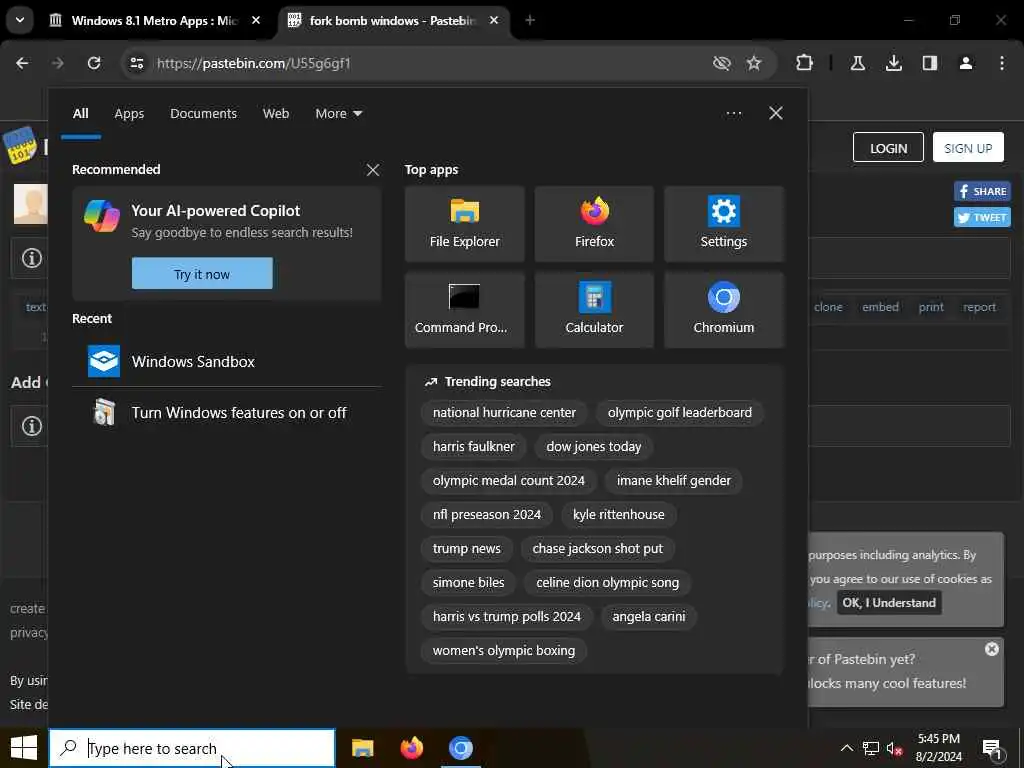
Task: Open Settings from Top apps
Action: [724, 224]
